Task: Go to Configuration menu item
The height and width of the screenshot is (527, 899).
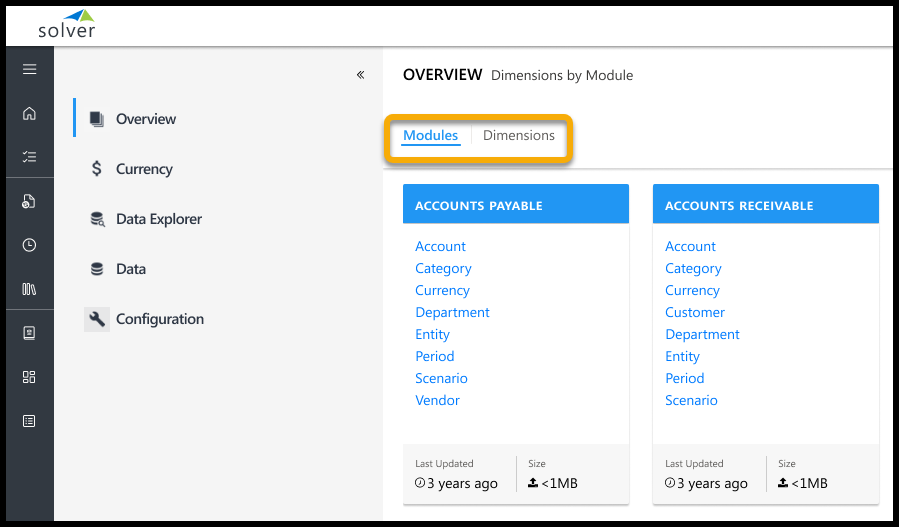Action: (x=159, y=319)
